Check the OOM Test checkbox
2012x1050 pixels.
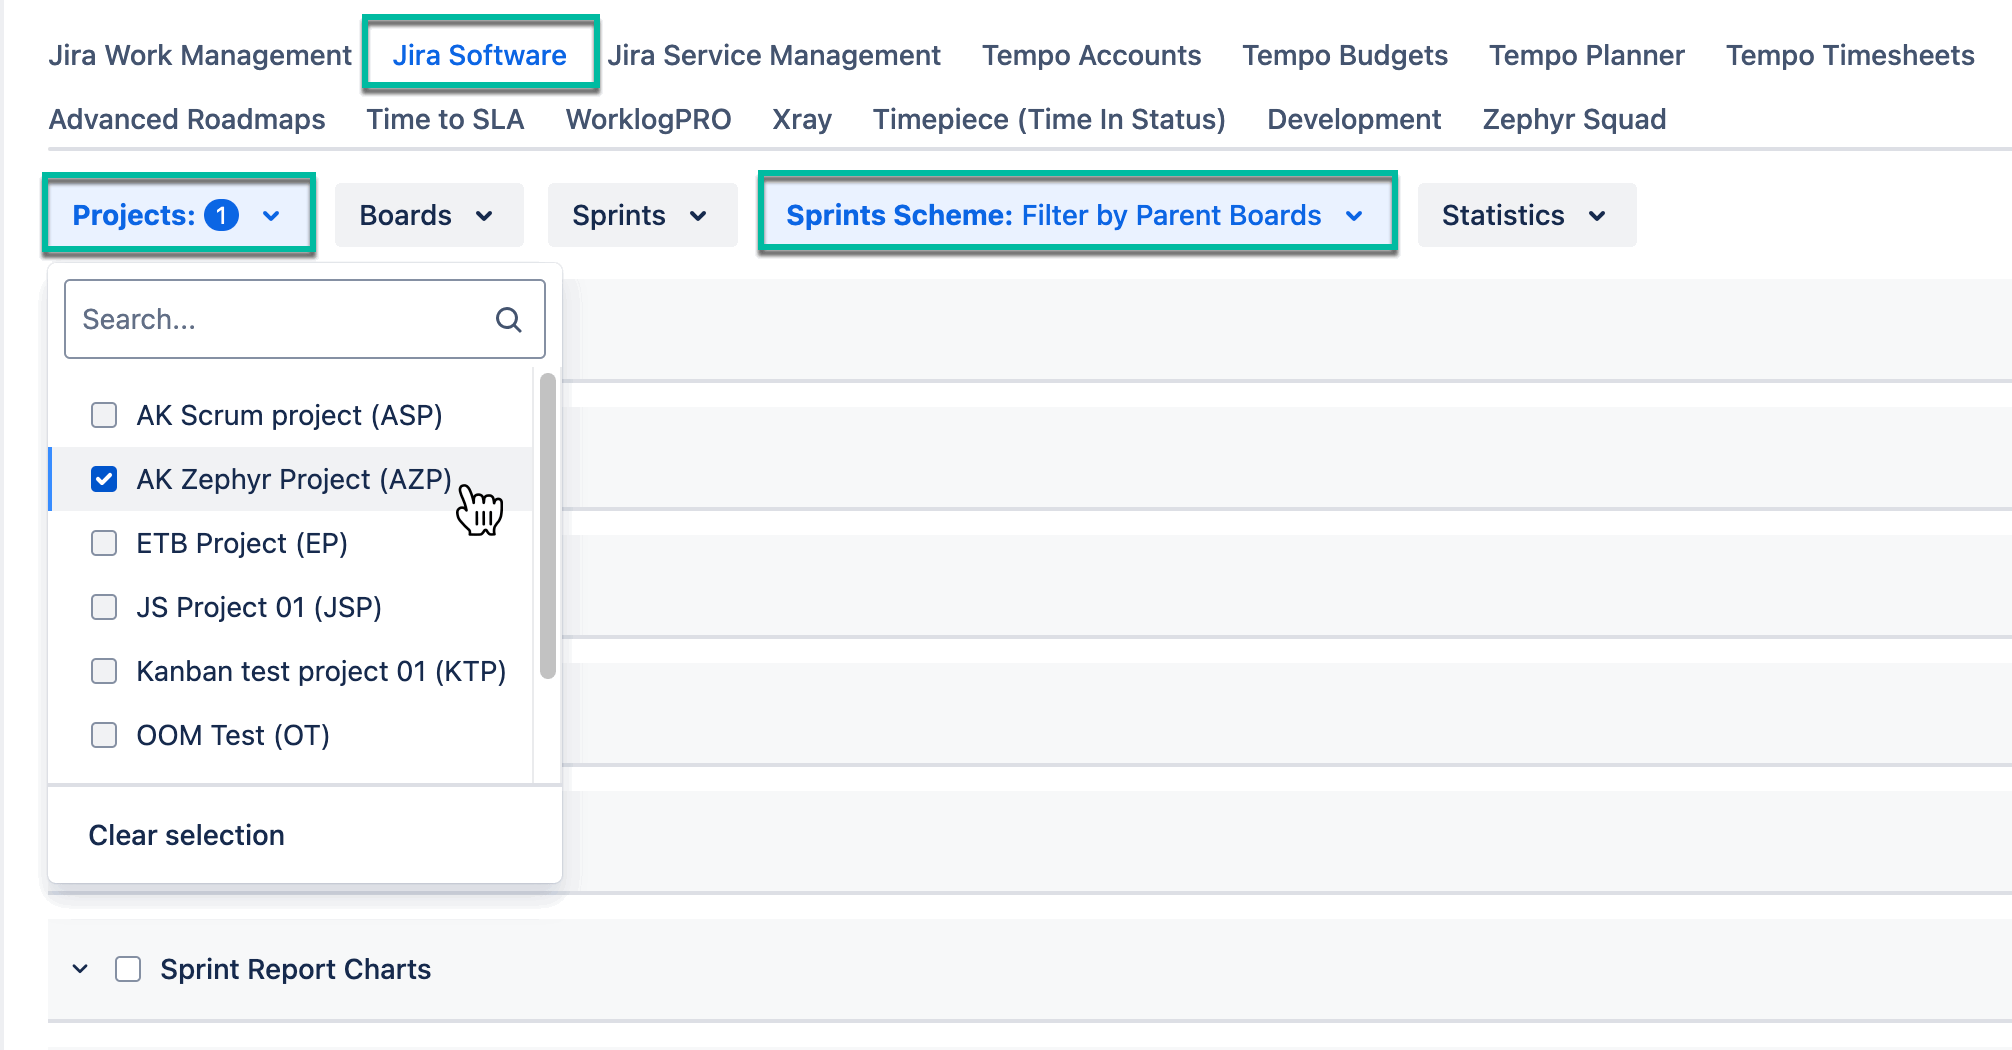103,735
